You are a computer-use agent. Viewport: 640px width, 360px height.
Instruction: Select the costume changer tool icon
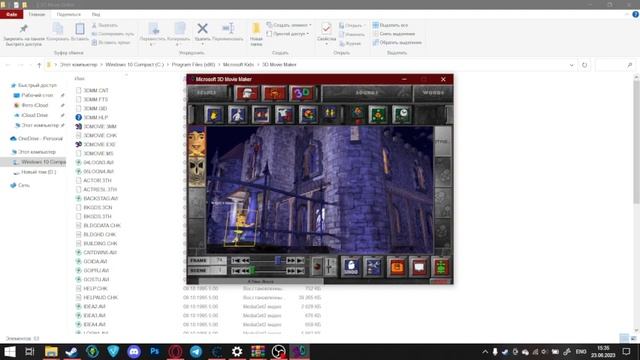[x=284, y=115]
